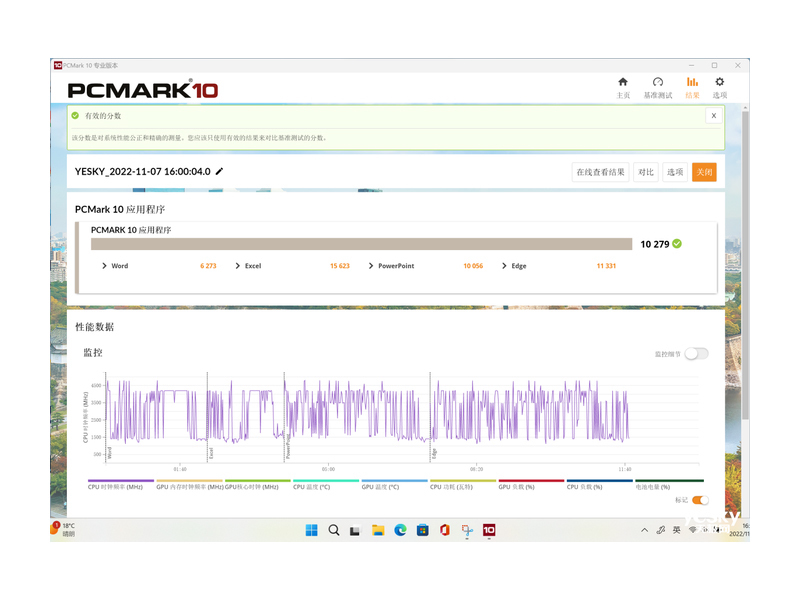Click the taskbar clock and date
This screenshot has width=800, height=600.
(x=739, y=530)
